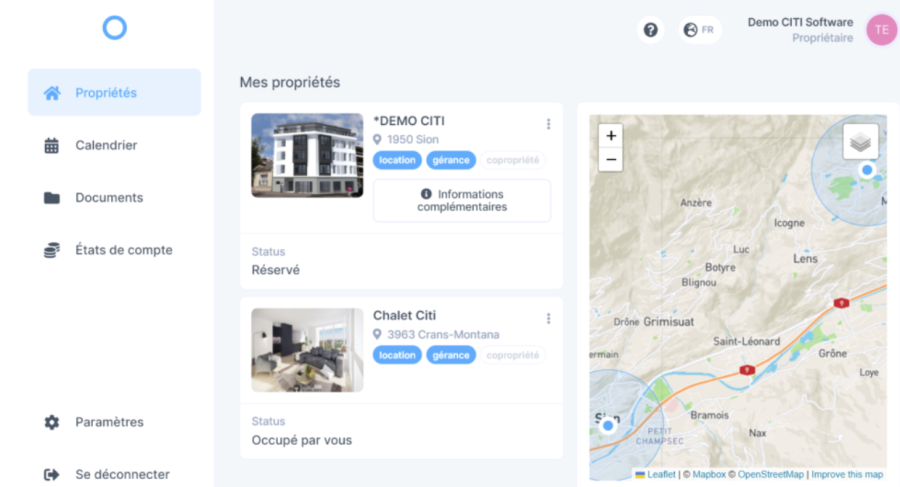Click the *DEMO CITI building thumbnail
Screen dimensions: 900x487
tap(307, 155)
